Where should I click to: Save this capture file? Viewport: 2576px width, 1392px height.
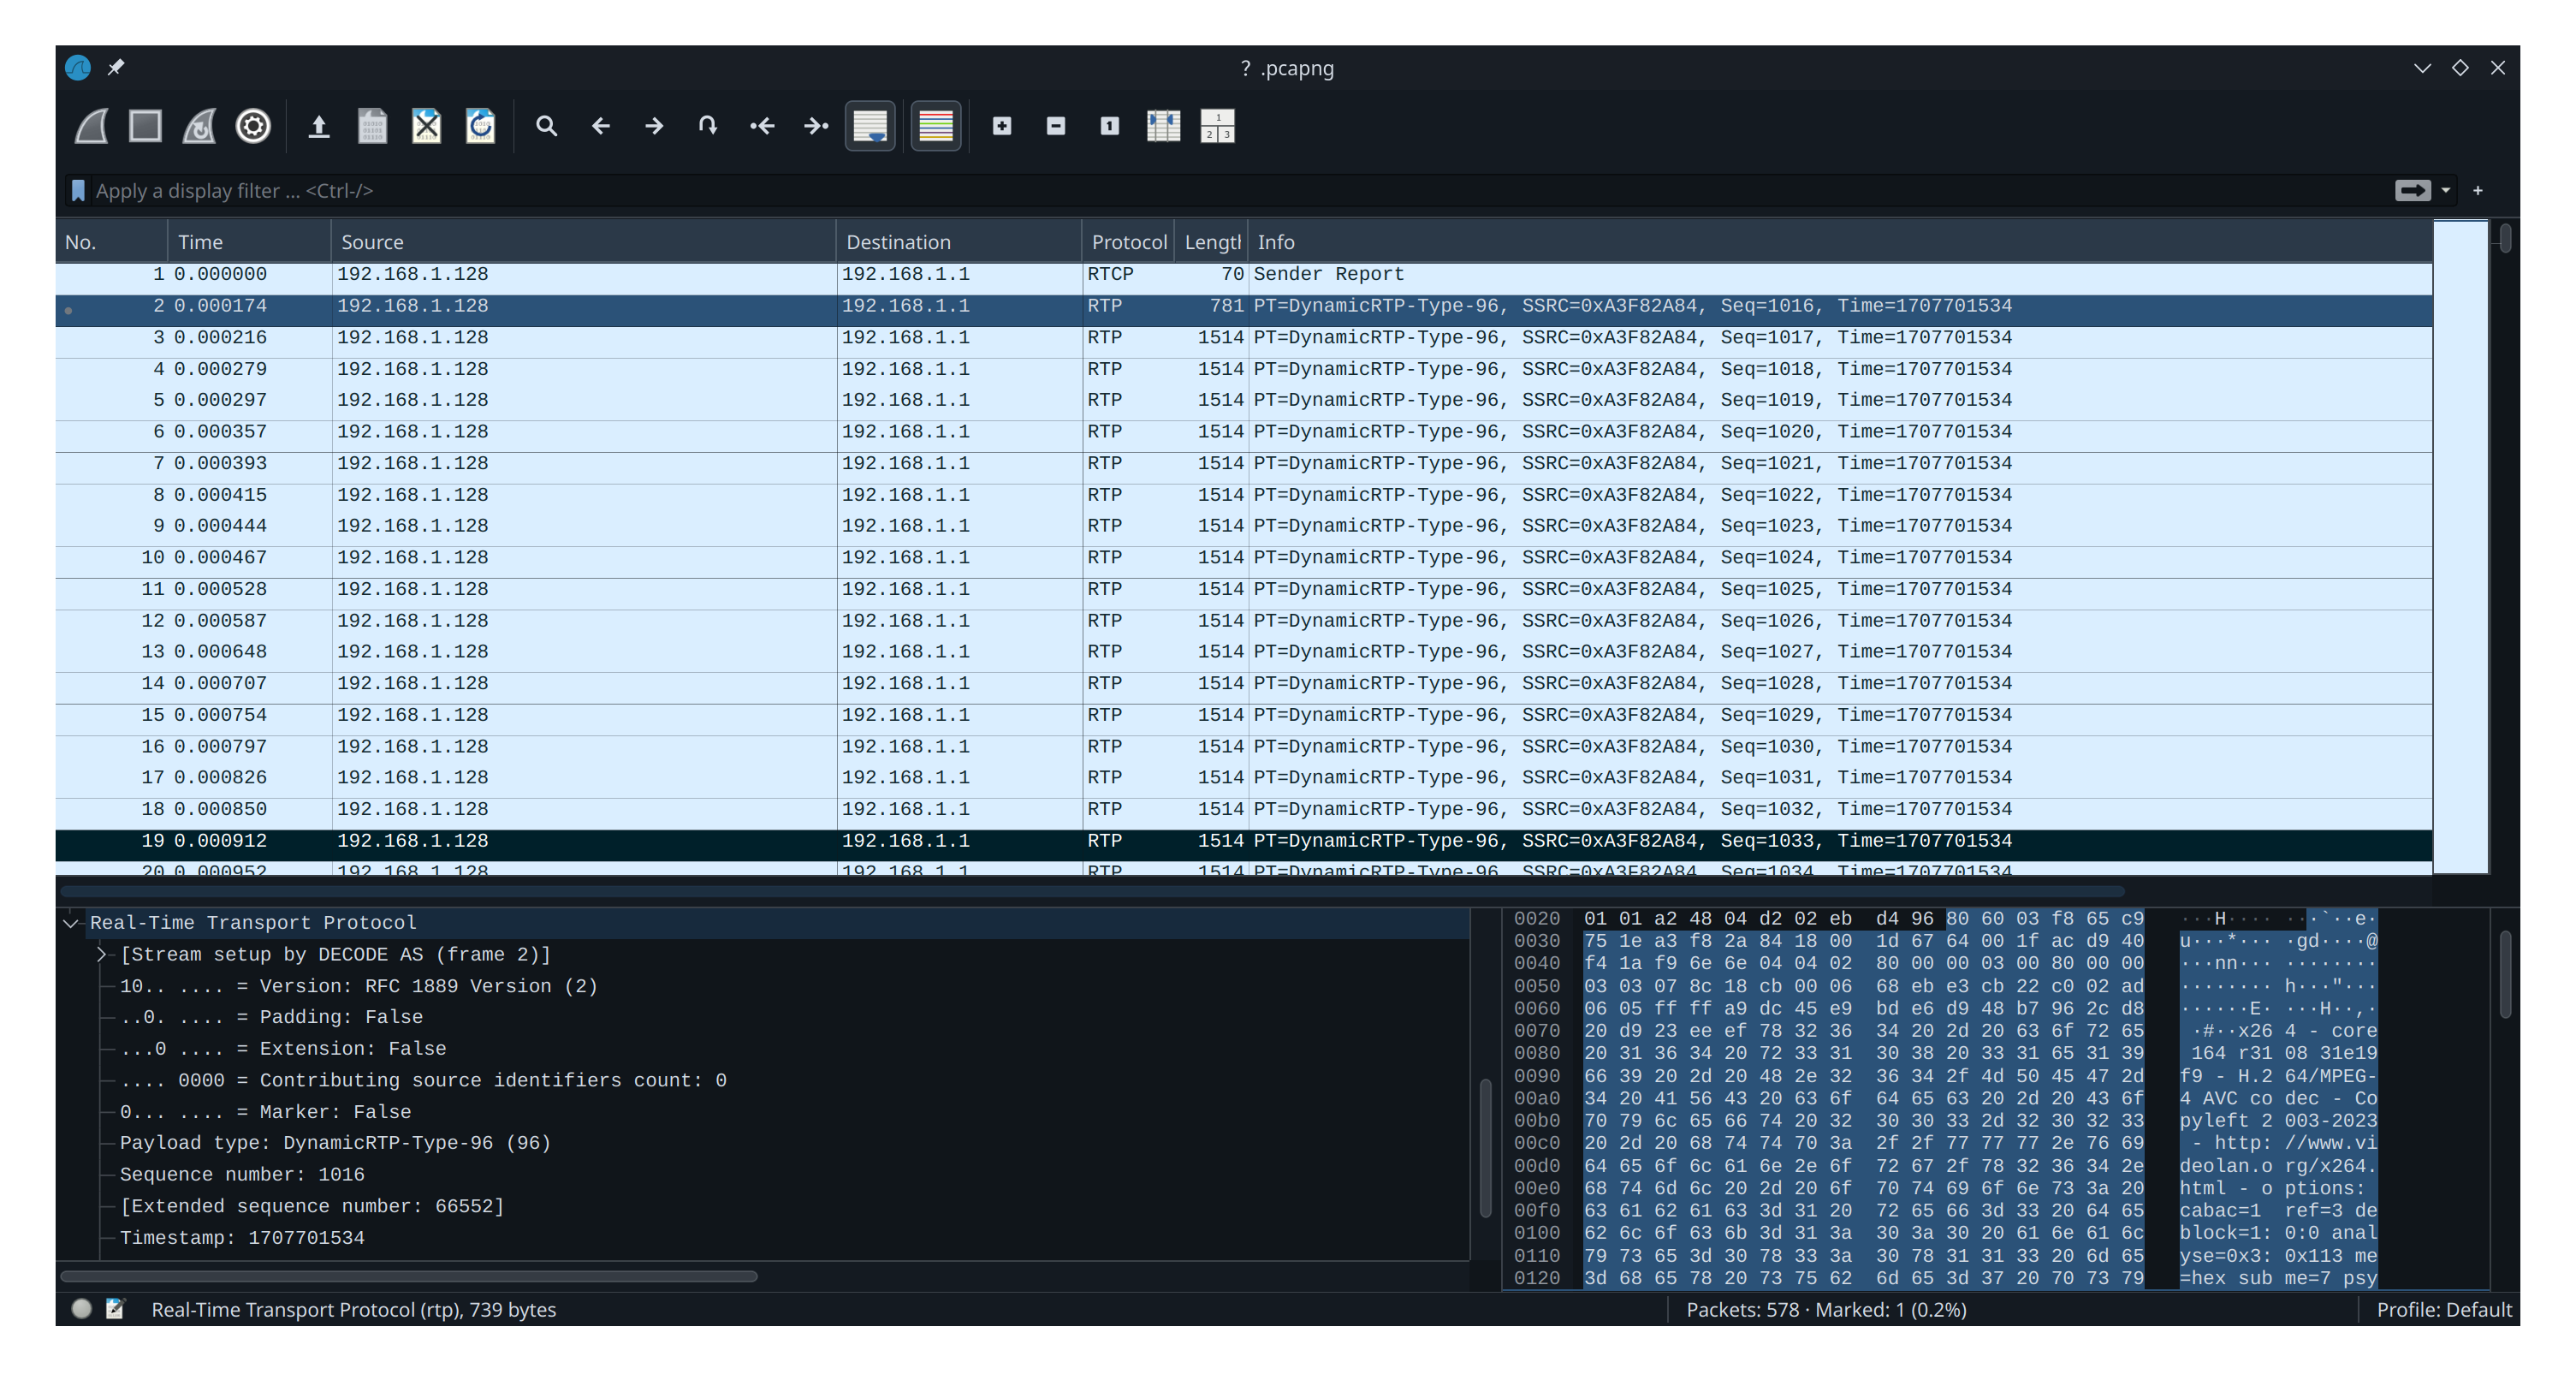tap(373, 126)
